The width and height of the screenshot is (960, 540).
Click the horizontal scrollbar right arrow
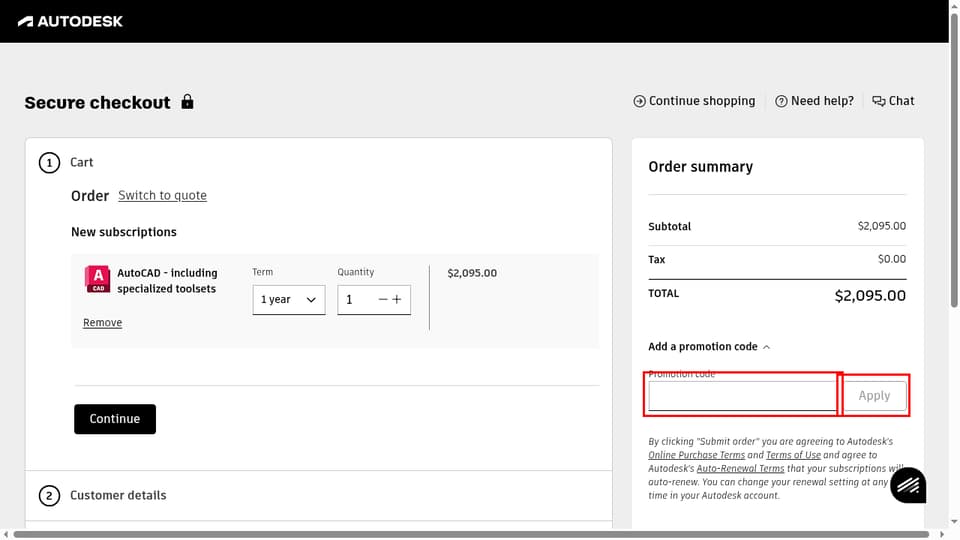[x=942, y=534]
